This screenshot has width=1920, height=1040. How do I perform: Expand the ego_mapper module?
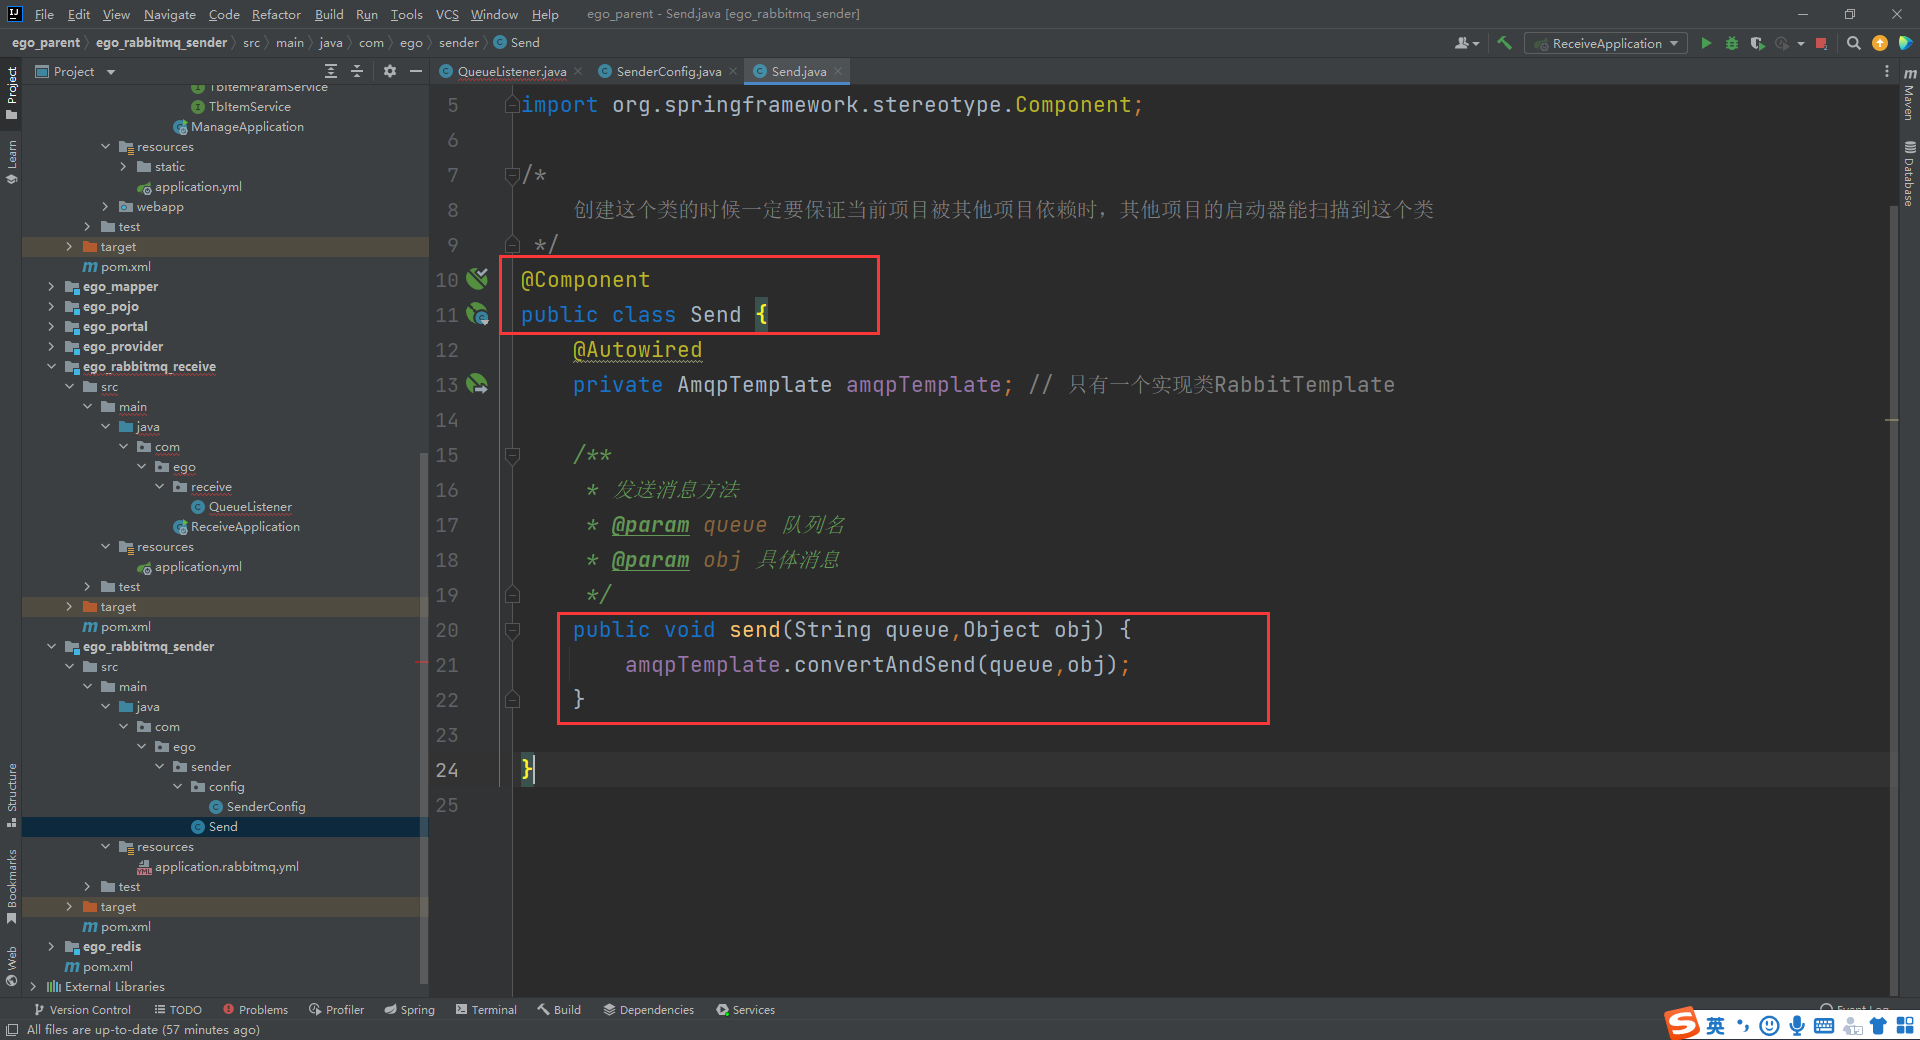point(51,287)
